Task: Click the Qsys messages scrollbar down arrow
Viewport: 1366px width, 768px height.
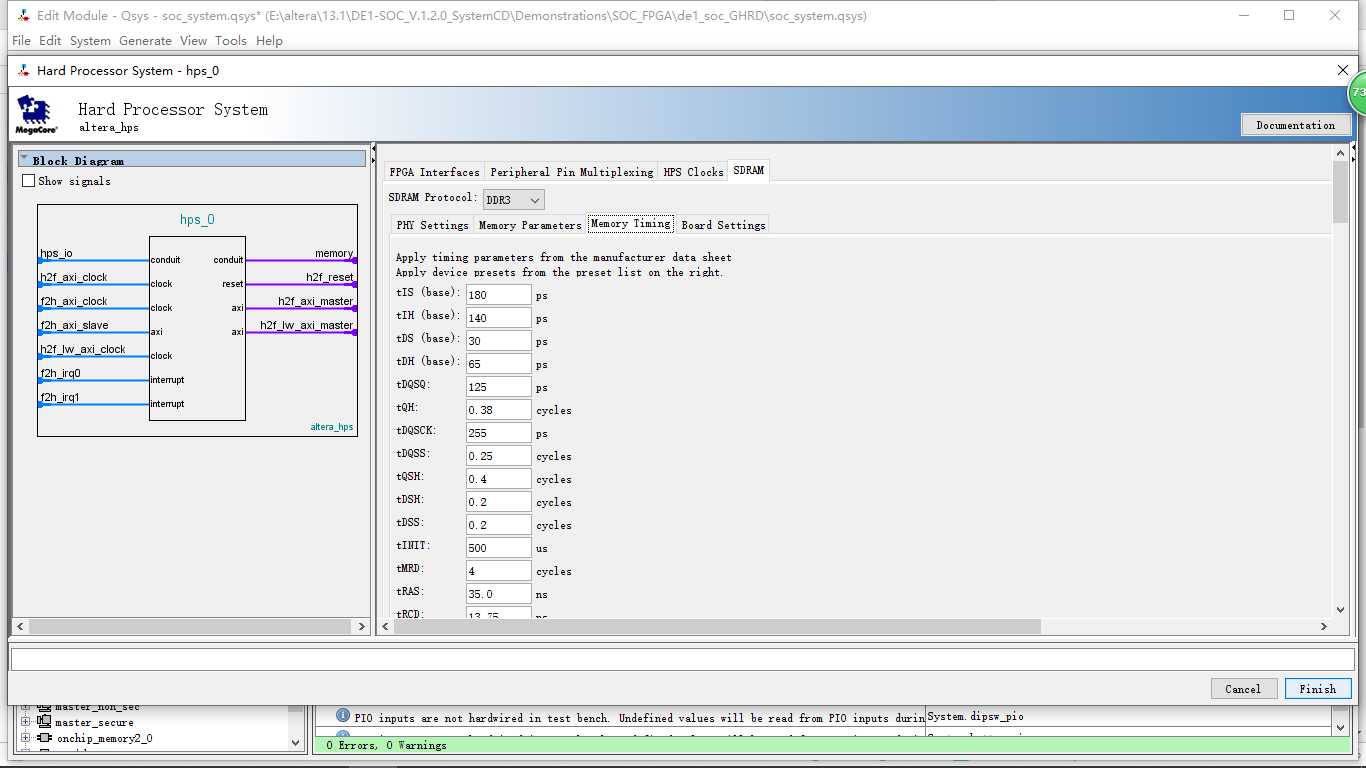Action: (1341, 728)
